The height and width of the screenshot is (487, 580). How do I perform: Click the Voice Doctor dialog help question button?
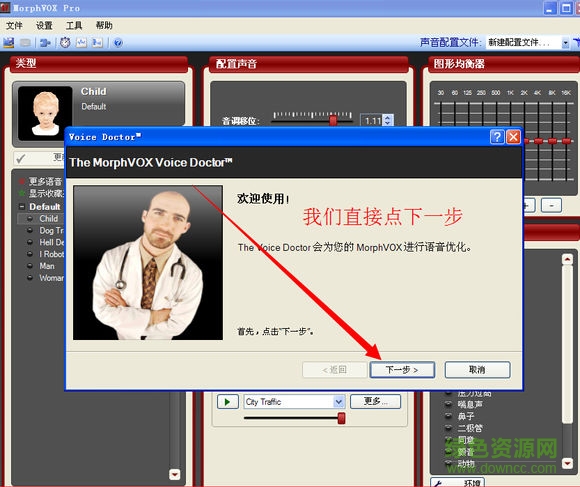pos(497,137)
